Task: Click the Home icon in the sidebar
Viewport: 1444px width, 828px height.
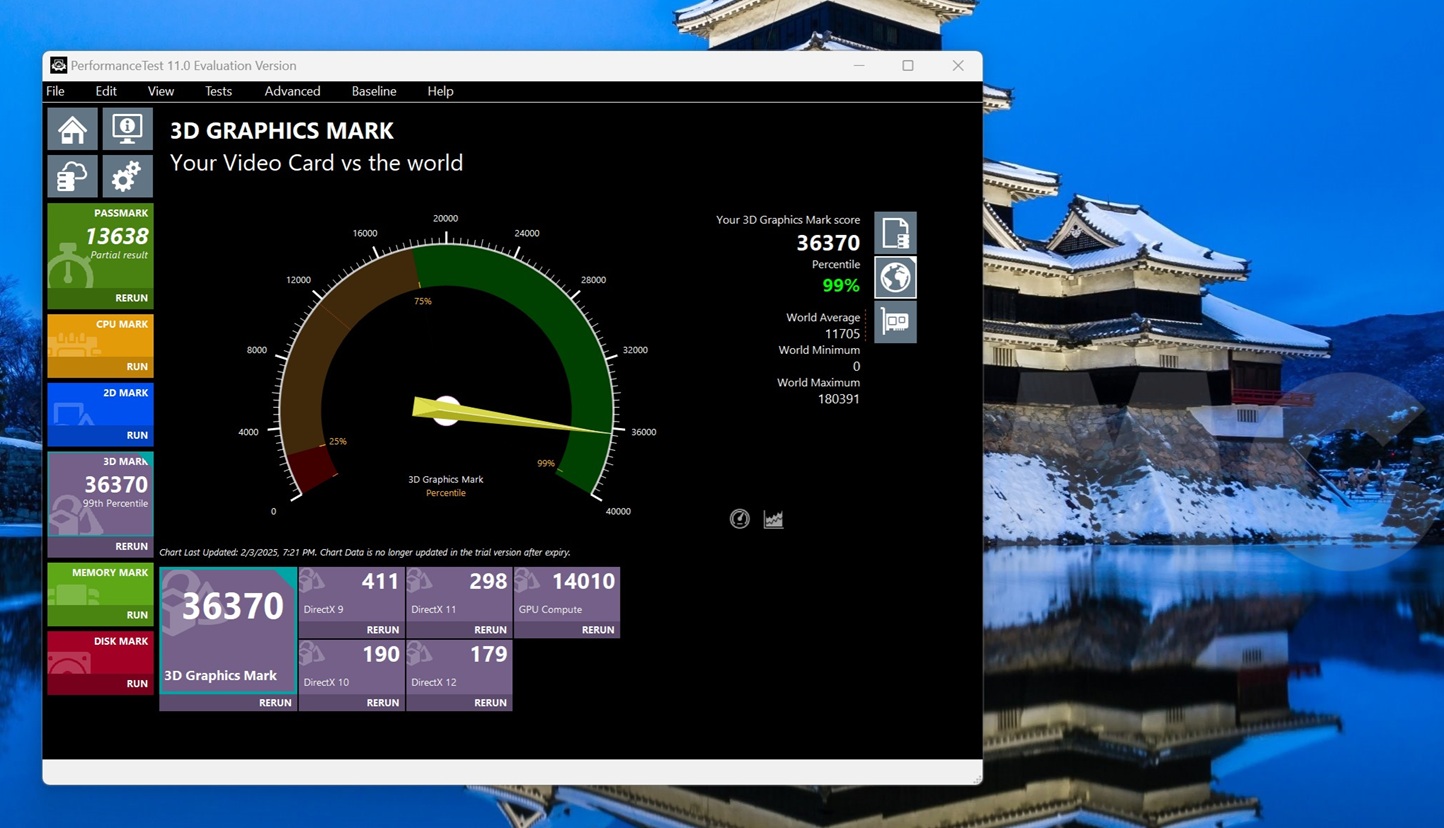Action: pos(71,128)
